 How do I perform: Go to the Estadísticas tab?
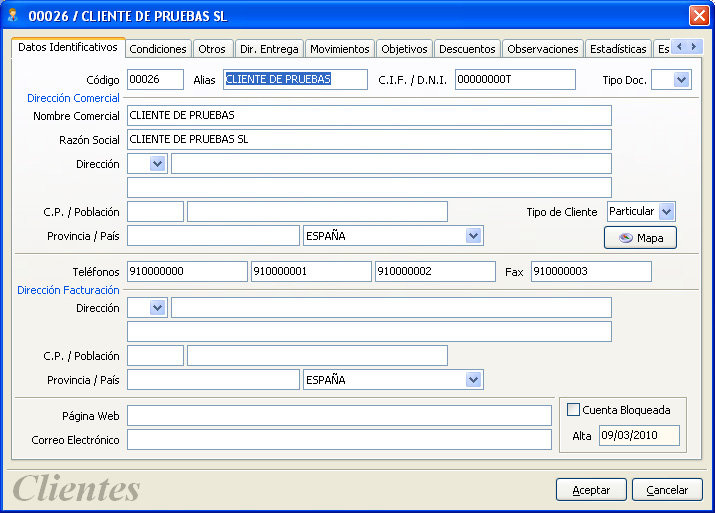[x=618, y=49]
